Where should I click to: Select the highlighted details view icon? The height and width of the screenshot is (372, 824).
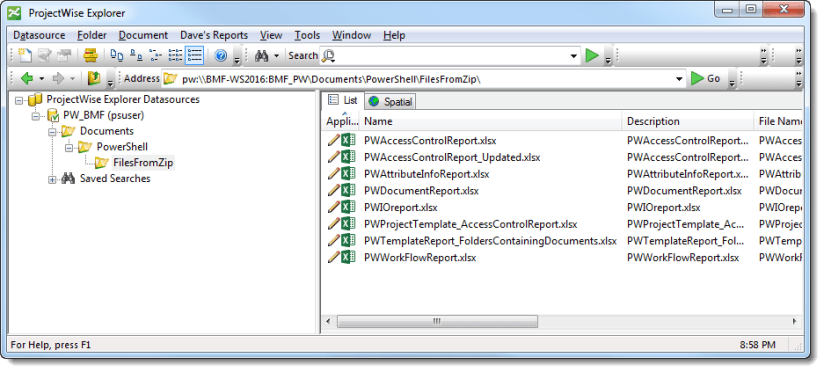point(194,55)
